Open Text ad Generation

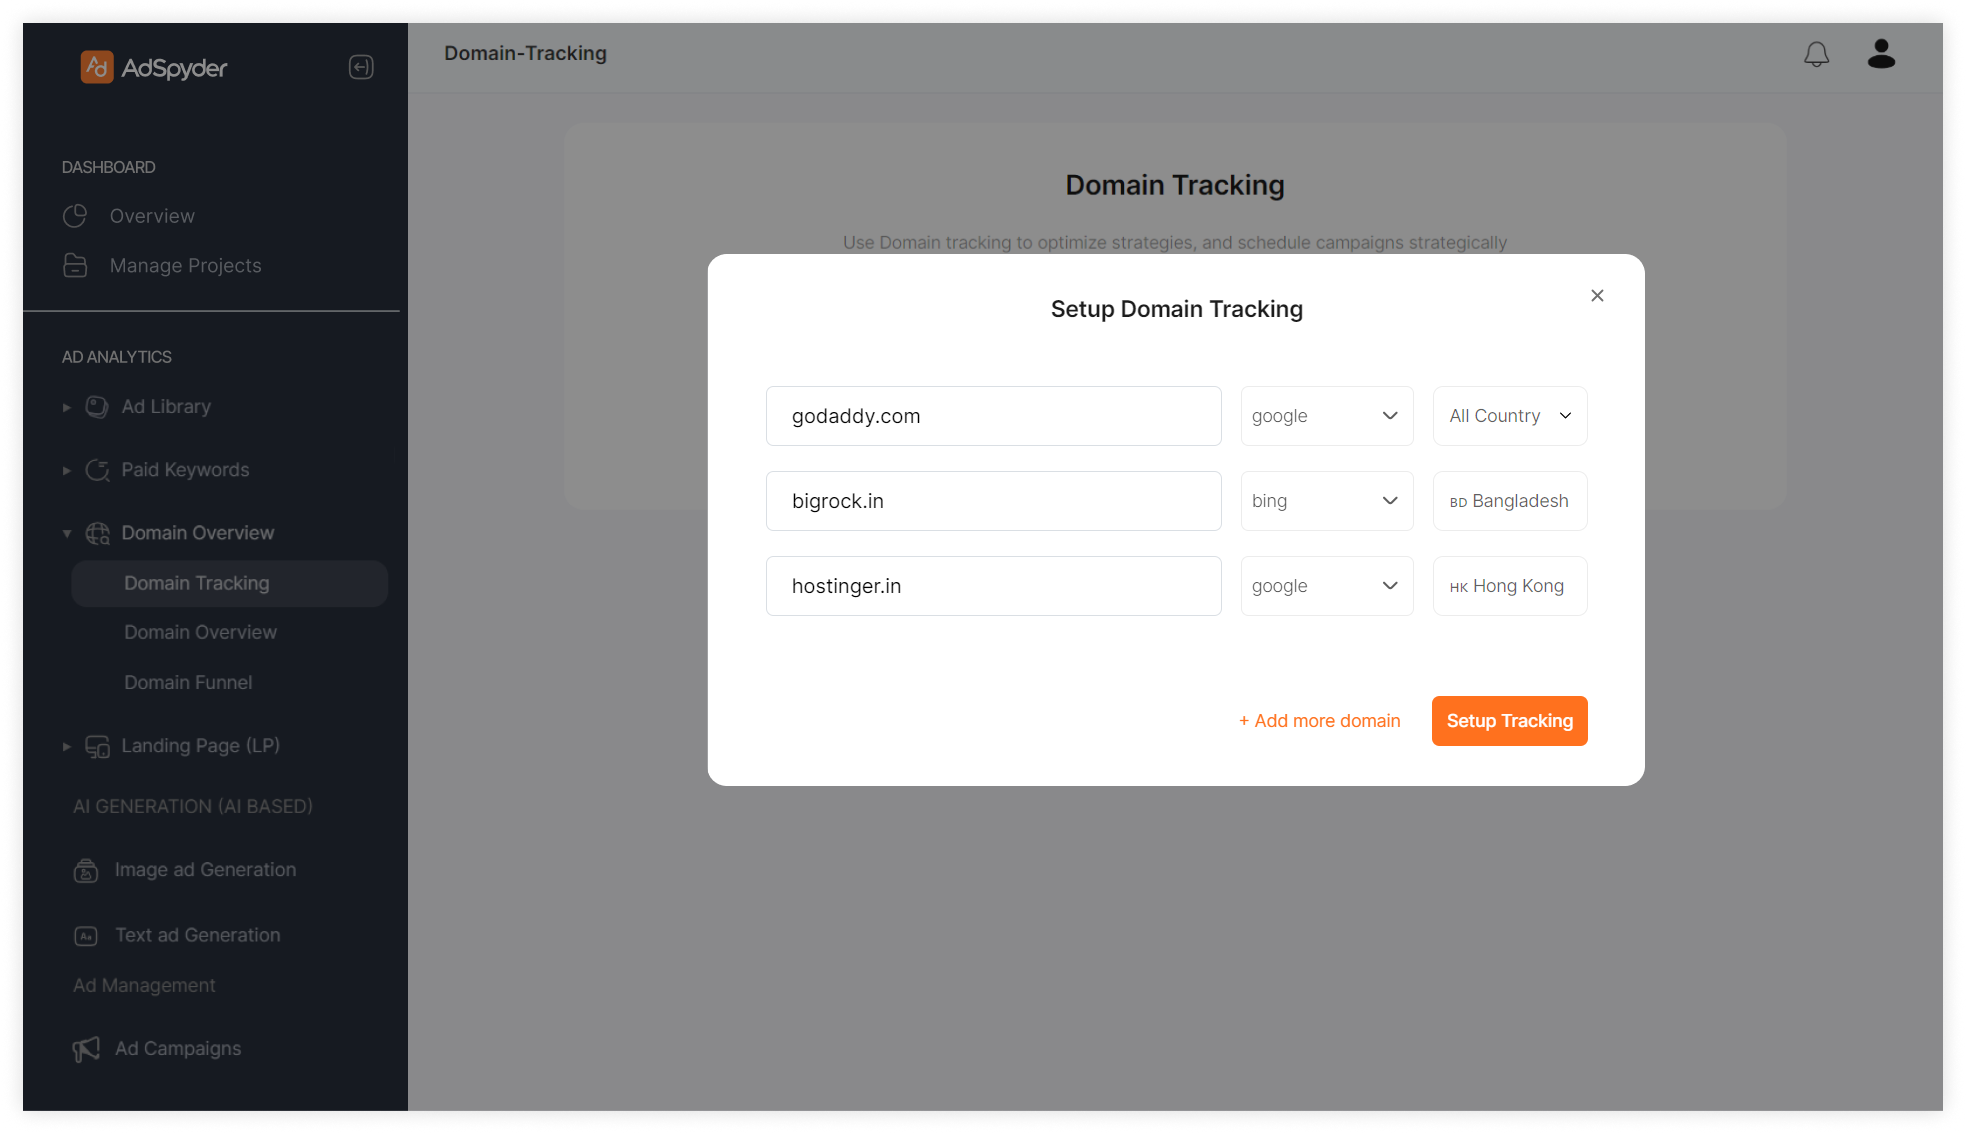tap(197, 935)
